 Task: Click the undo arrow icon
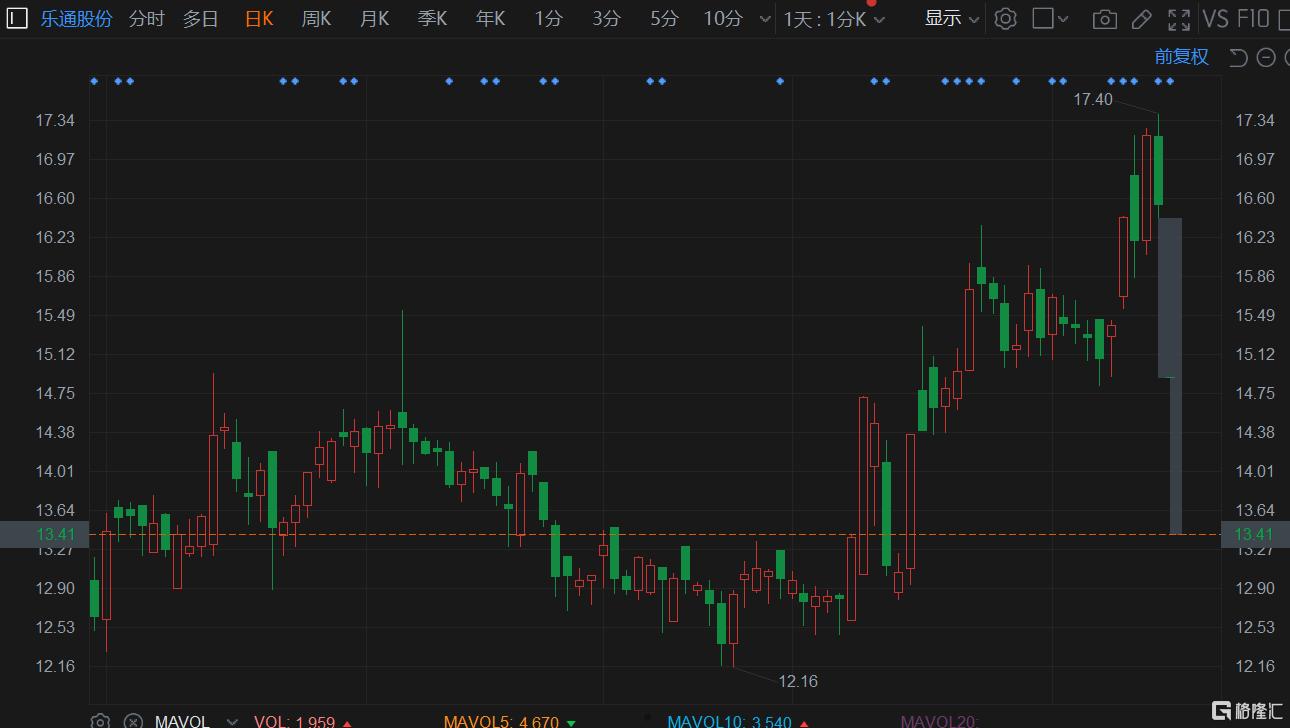coord(1238,57)
